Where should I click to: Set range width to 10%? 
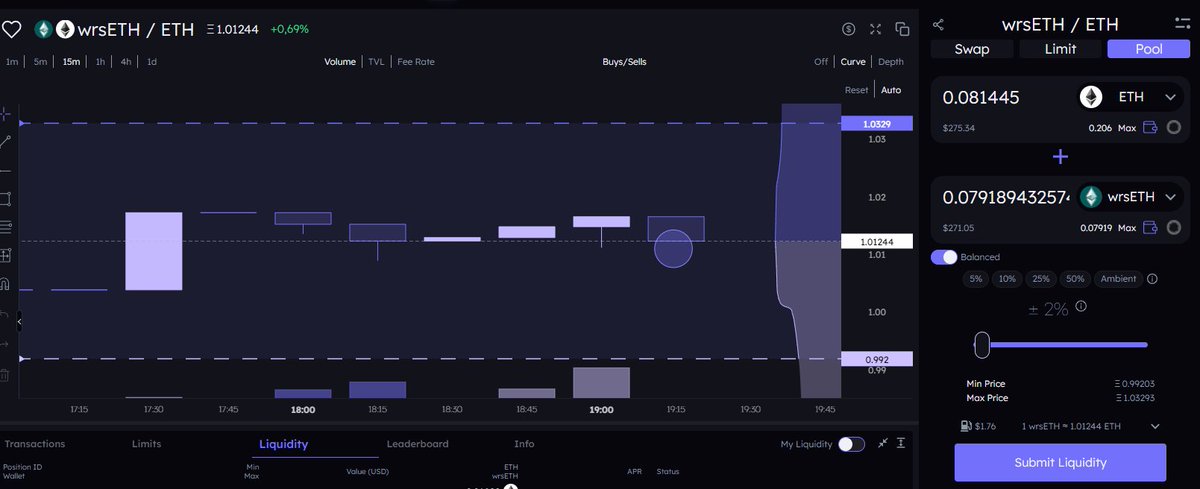click(x=1007, y=279)
